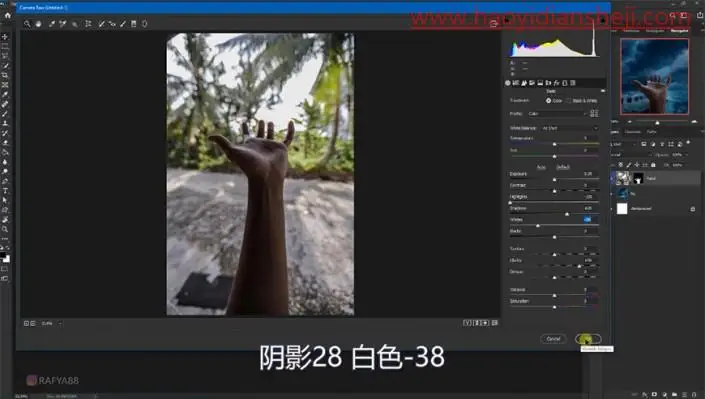Click the OK button in Camera Raw
The height and width of the screenshot is (399, 705).
click(588, 339)
